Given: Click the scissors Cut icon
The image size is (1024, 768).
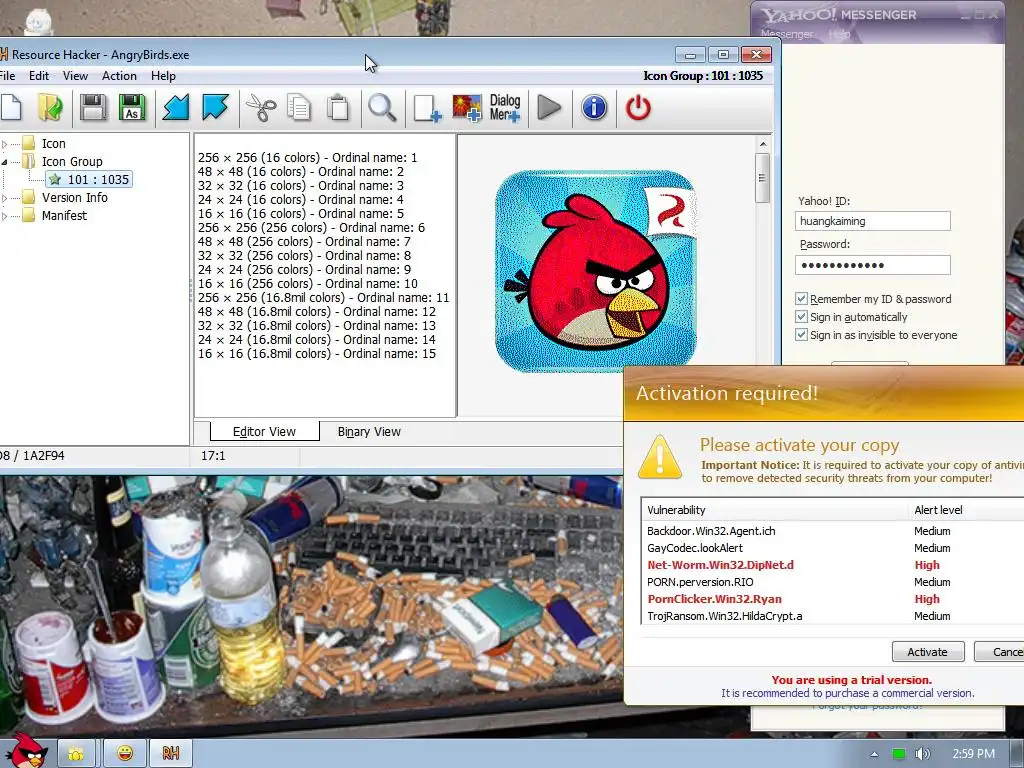Looking at the screenshot, I should tap(261, 108).
